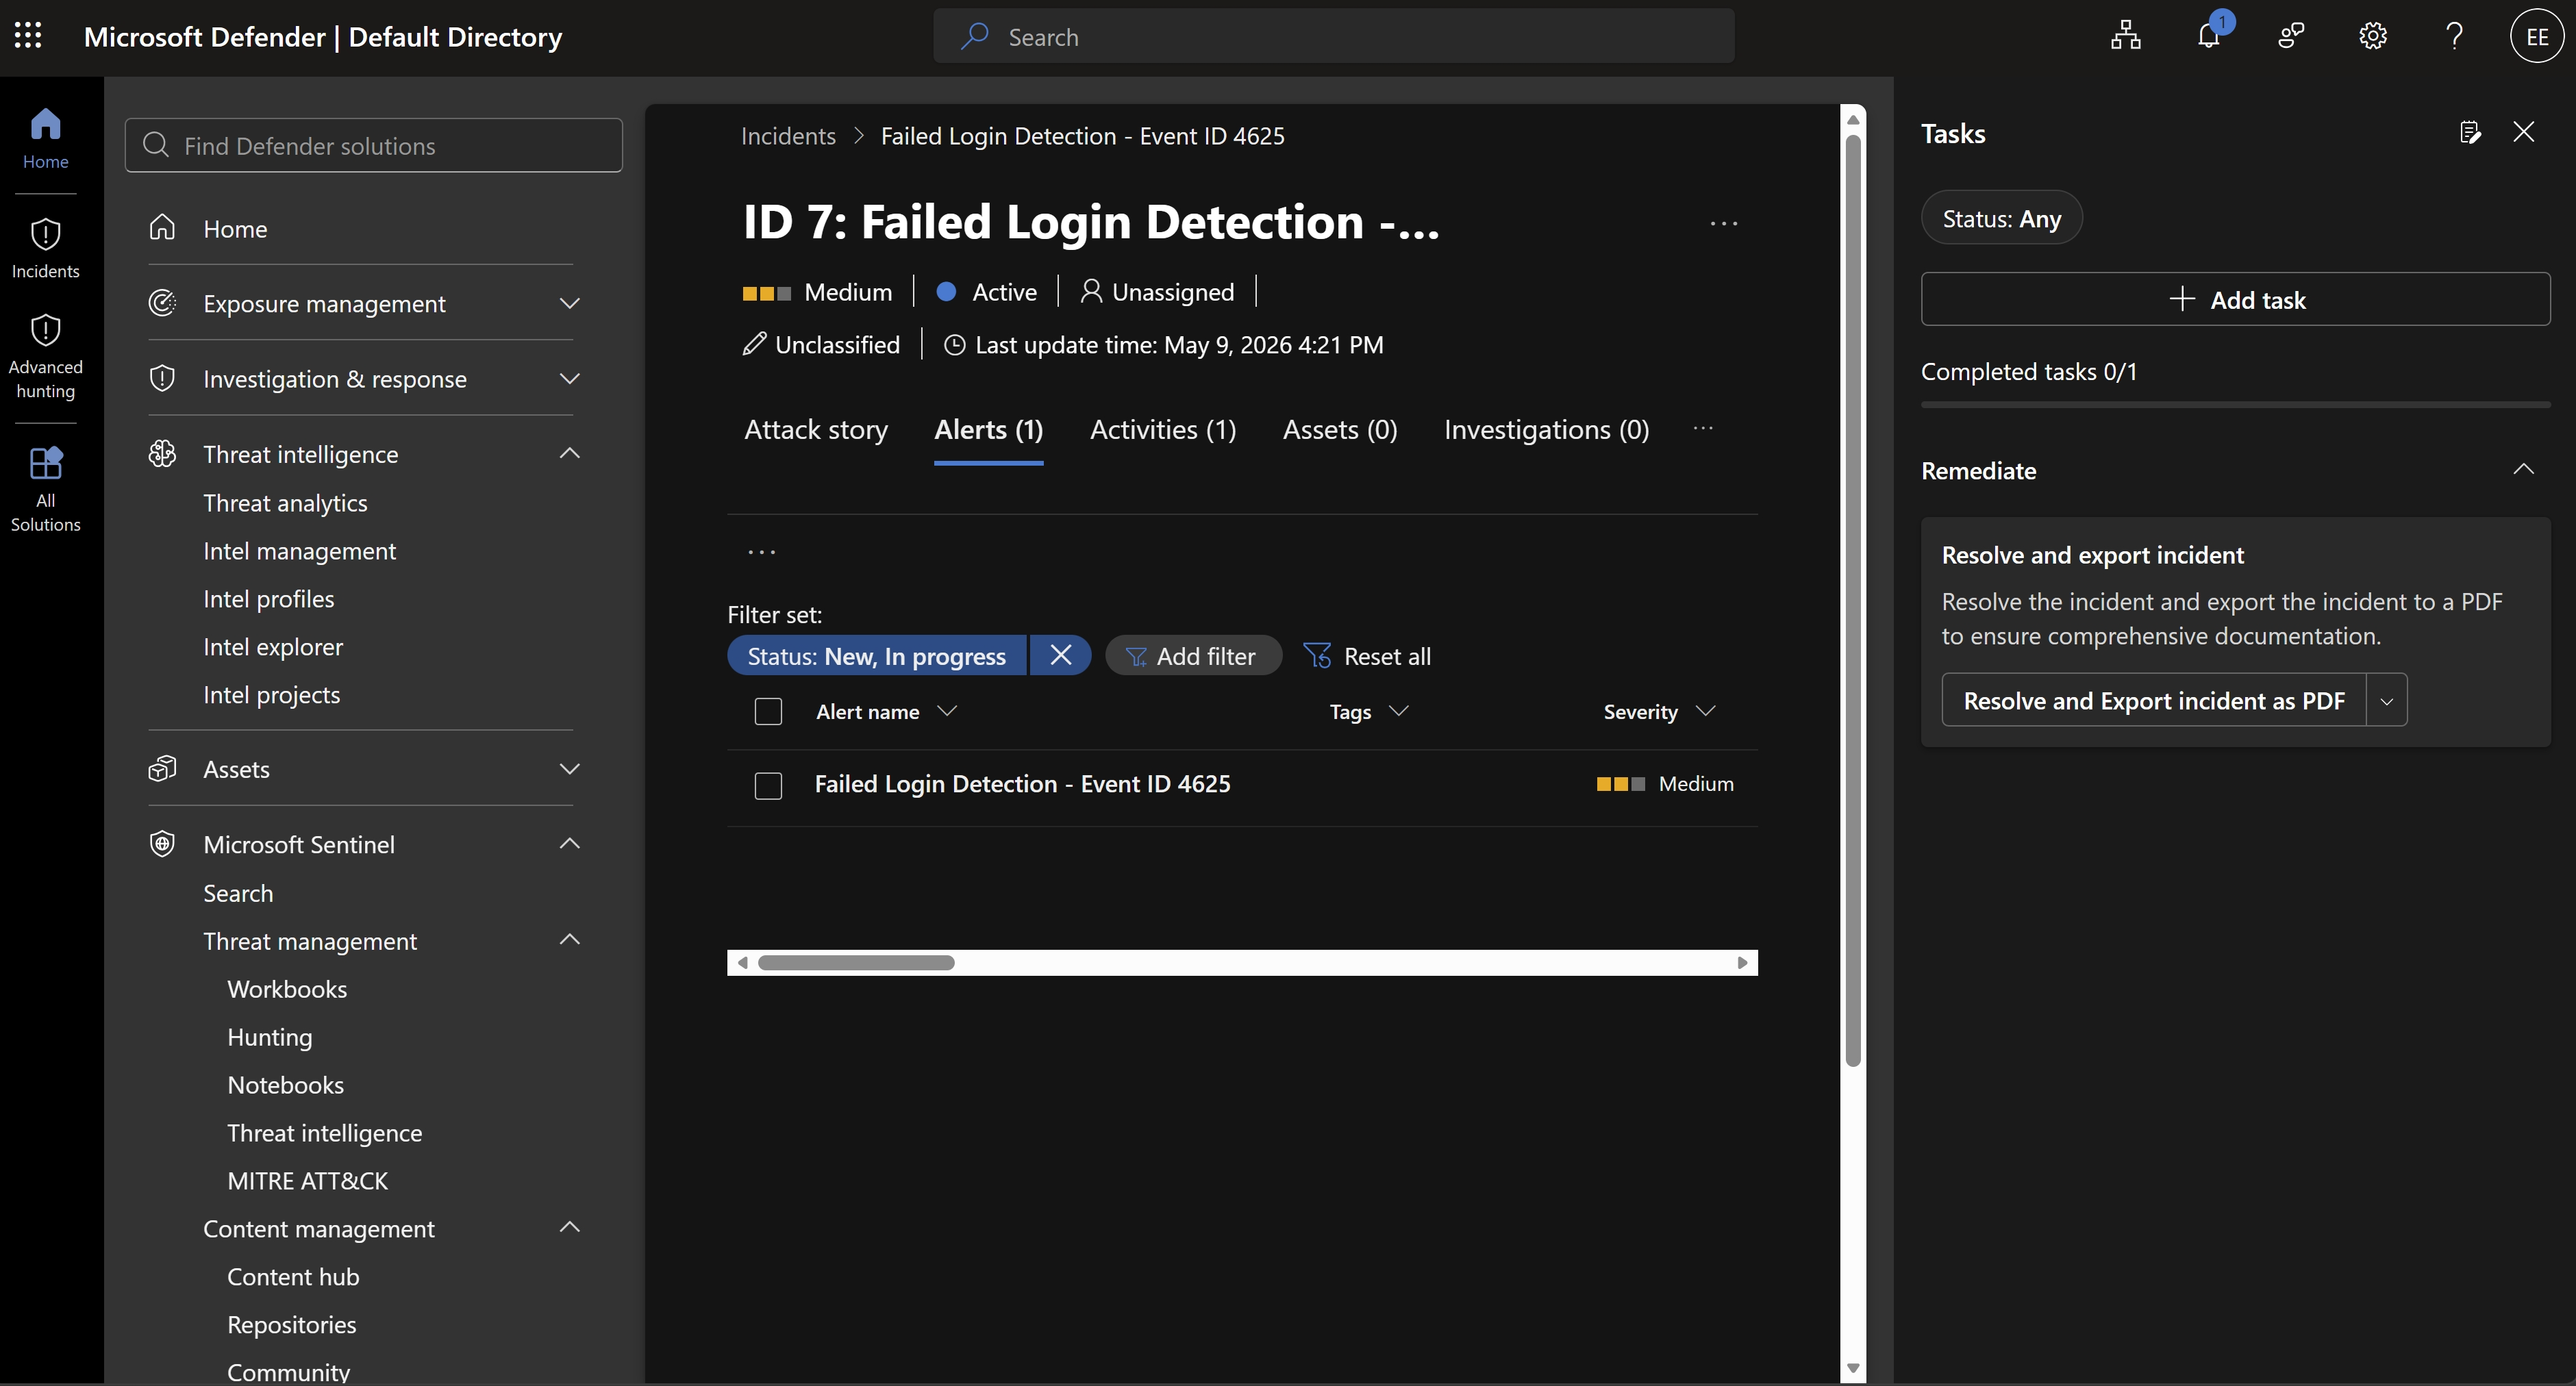The width and height of the screenshot is (2576, 1386).
Task: Click the Unclassified pencil icon
Action: click(x=755, y=344)
